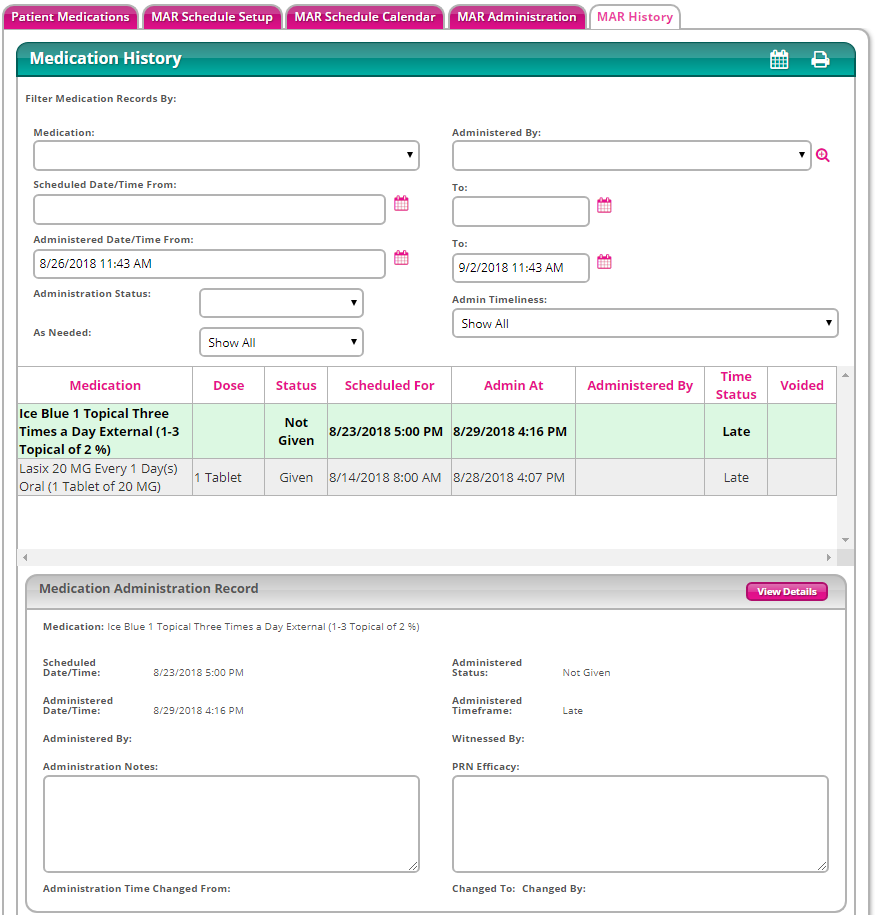Click the table's scroll up arrow
The width and height of the screenshot is (875, 915).
(x=845, y=375)
